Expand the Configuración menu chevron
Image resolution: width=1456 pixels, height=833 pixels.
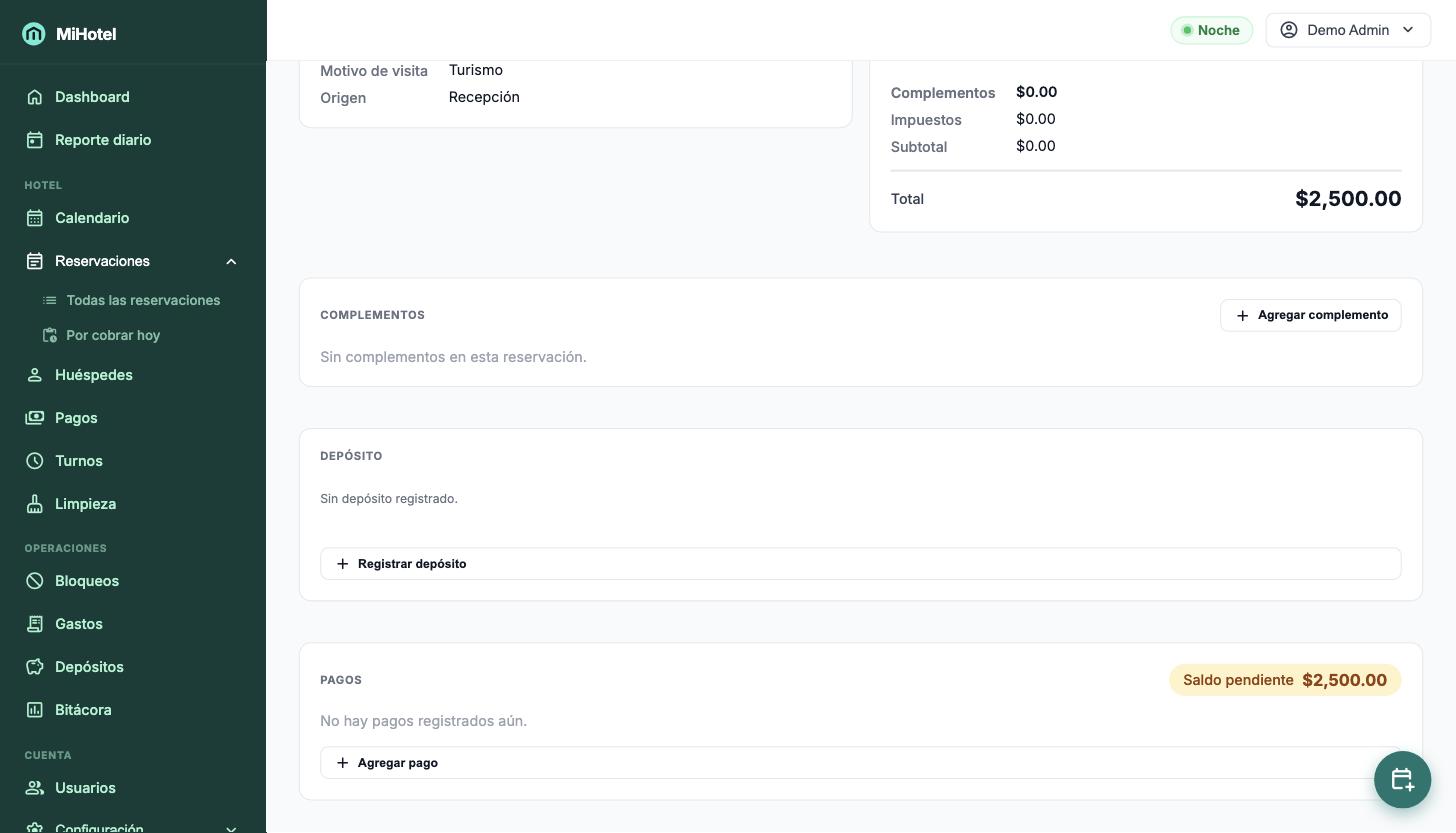click(231, 829)
